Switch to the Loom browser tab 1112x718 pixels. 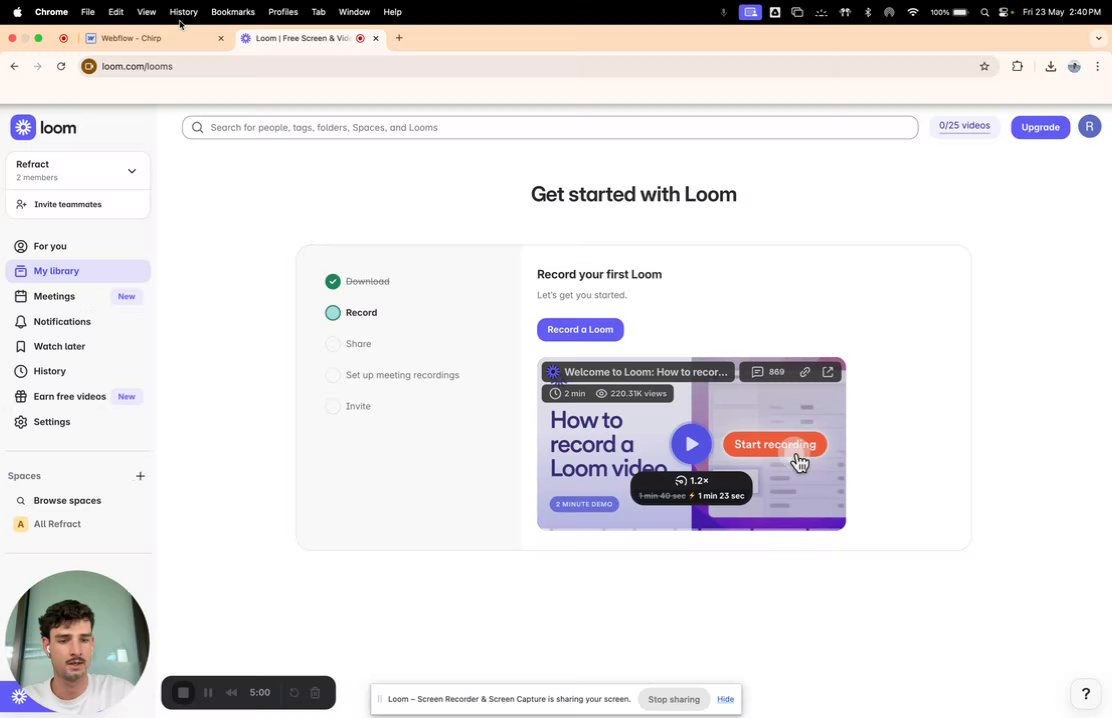(x=310, y=38)
